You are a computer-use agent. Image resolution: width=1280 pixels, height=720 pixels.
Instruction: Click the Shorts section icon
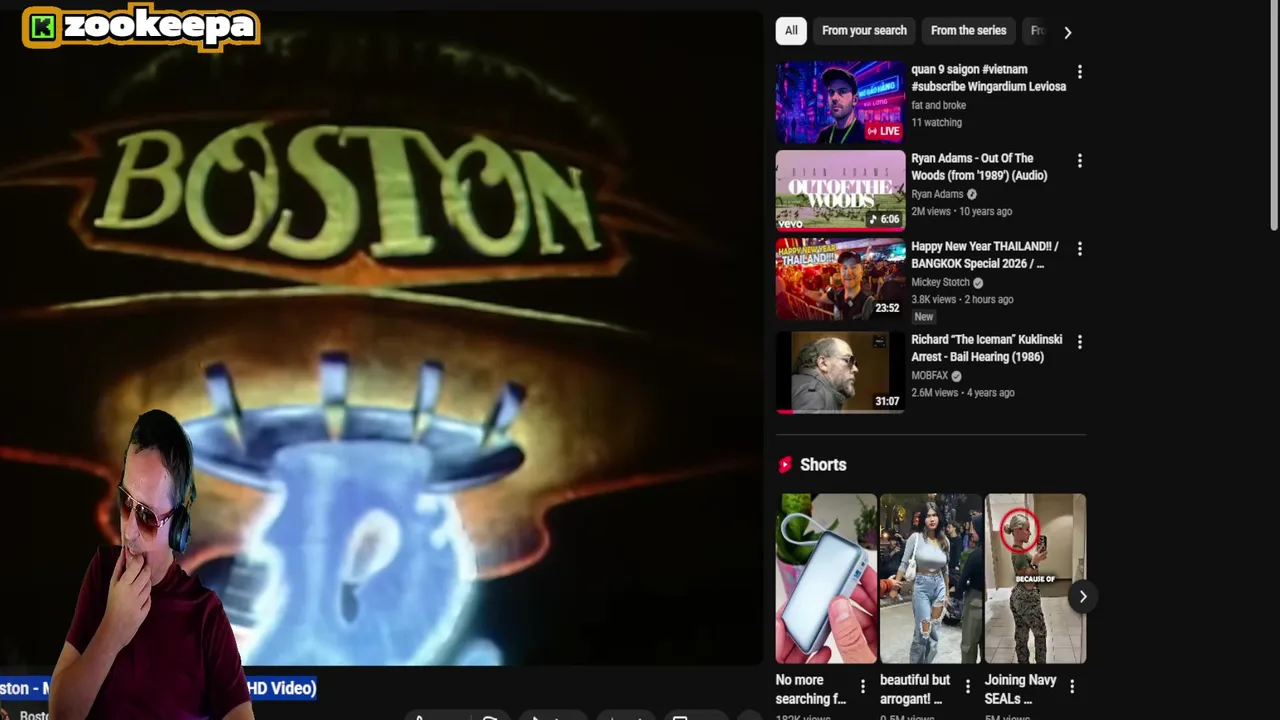point(785,465)
